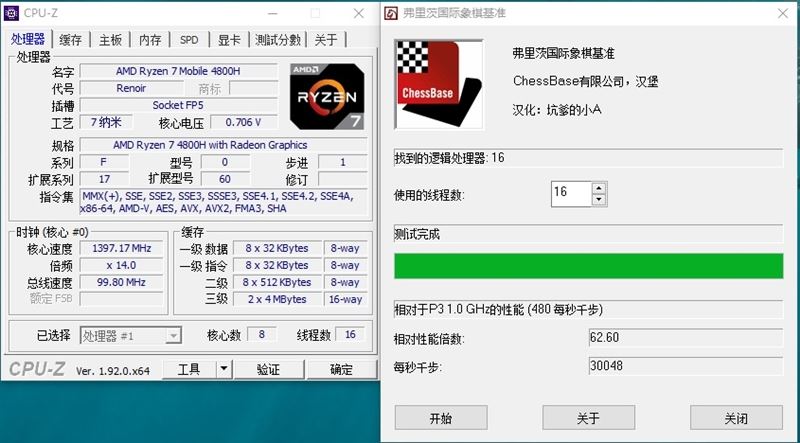Click the 工具 button
The image size is (800, 443).
(189, 369)
